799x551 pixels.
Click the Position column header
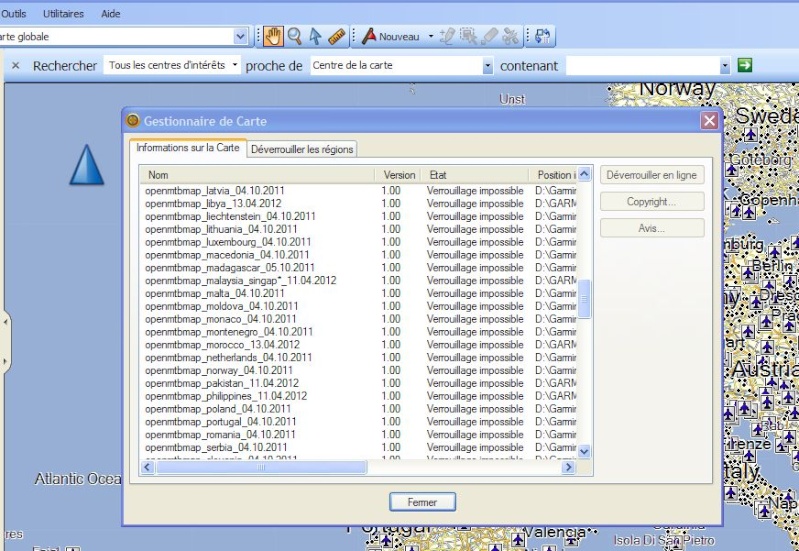(553, 175)
